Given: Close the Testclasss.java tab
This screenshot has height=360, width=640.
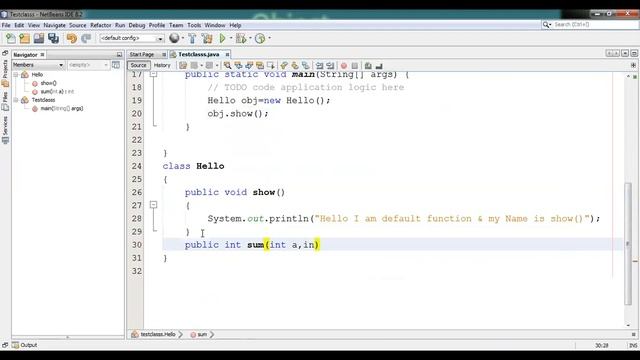Looking at the screenshot, I should (227, 54).
